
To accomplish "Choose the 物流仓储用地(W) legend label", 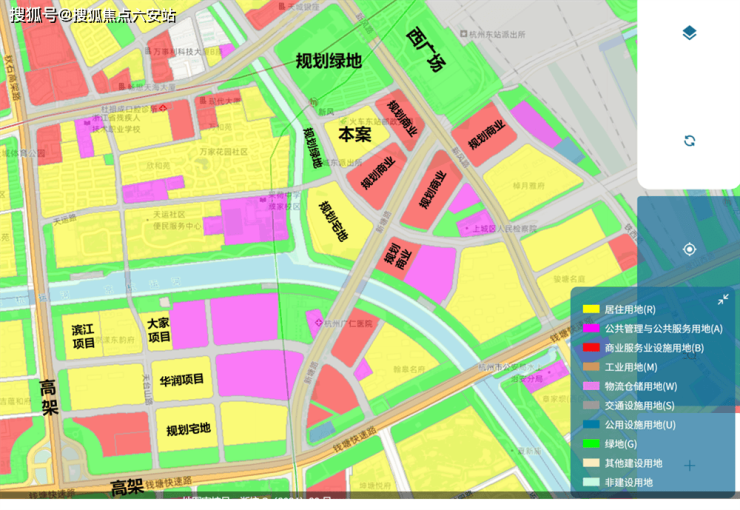I will click(640, 386).
